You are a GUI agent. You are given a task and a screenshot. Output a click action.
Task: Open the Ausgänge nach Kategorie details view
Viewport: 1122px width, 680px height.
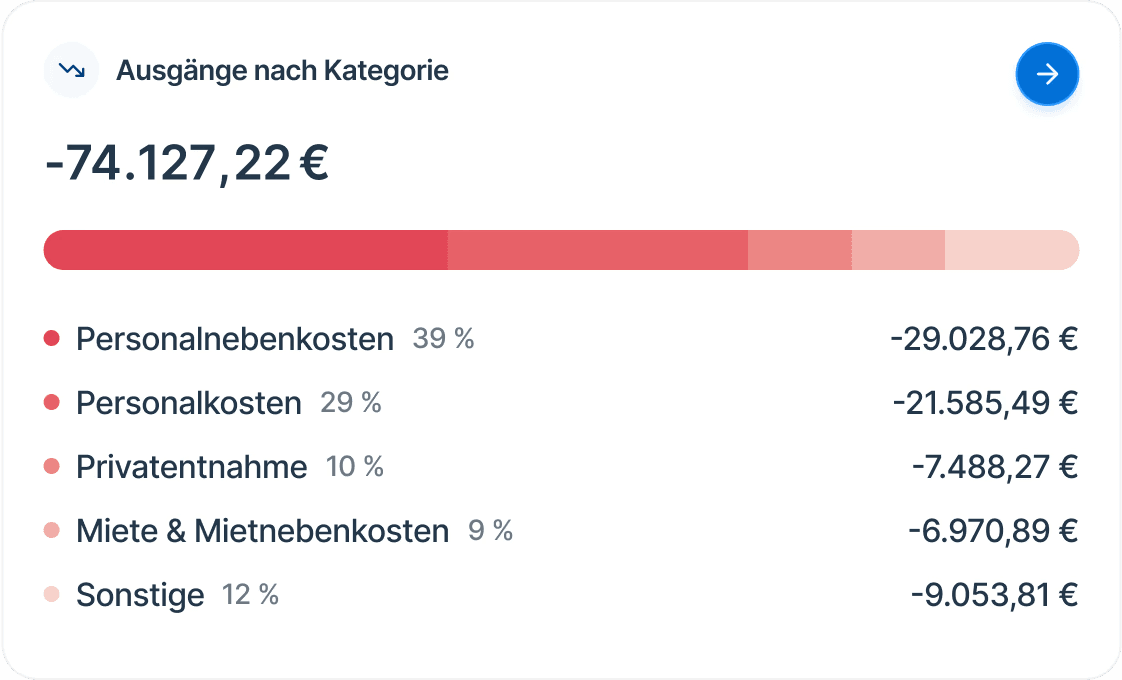pos(1047,73)
